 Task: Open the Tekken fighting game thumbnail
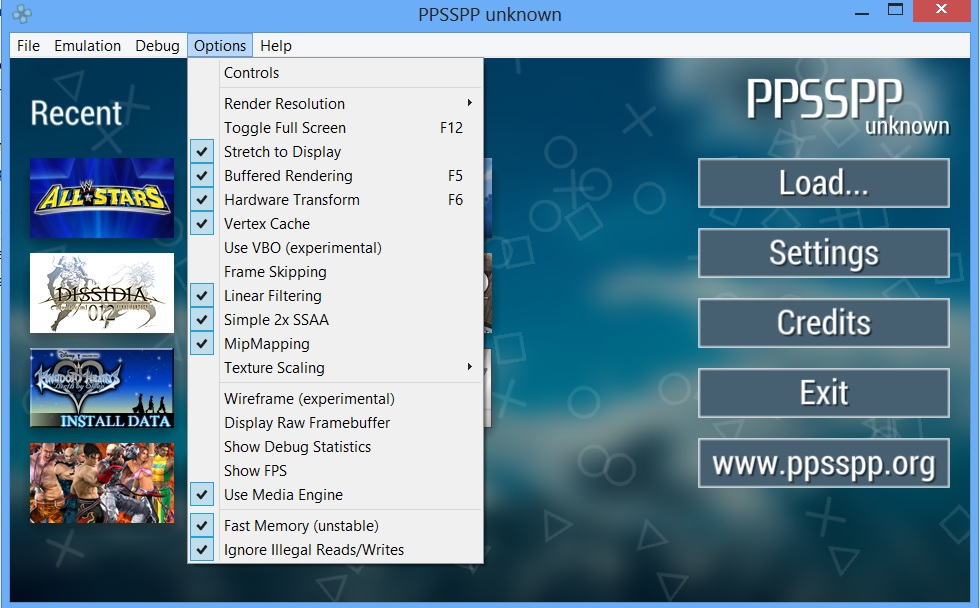point(101,483)
